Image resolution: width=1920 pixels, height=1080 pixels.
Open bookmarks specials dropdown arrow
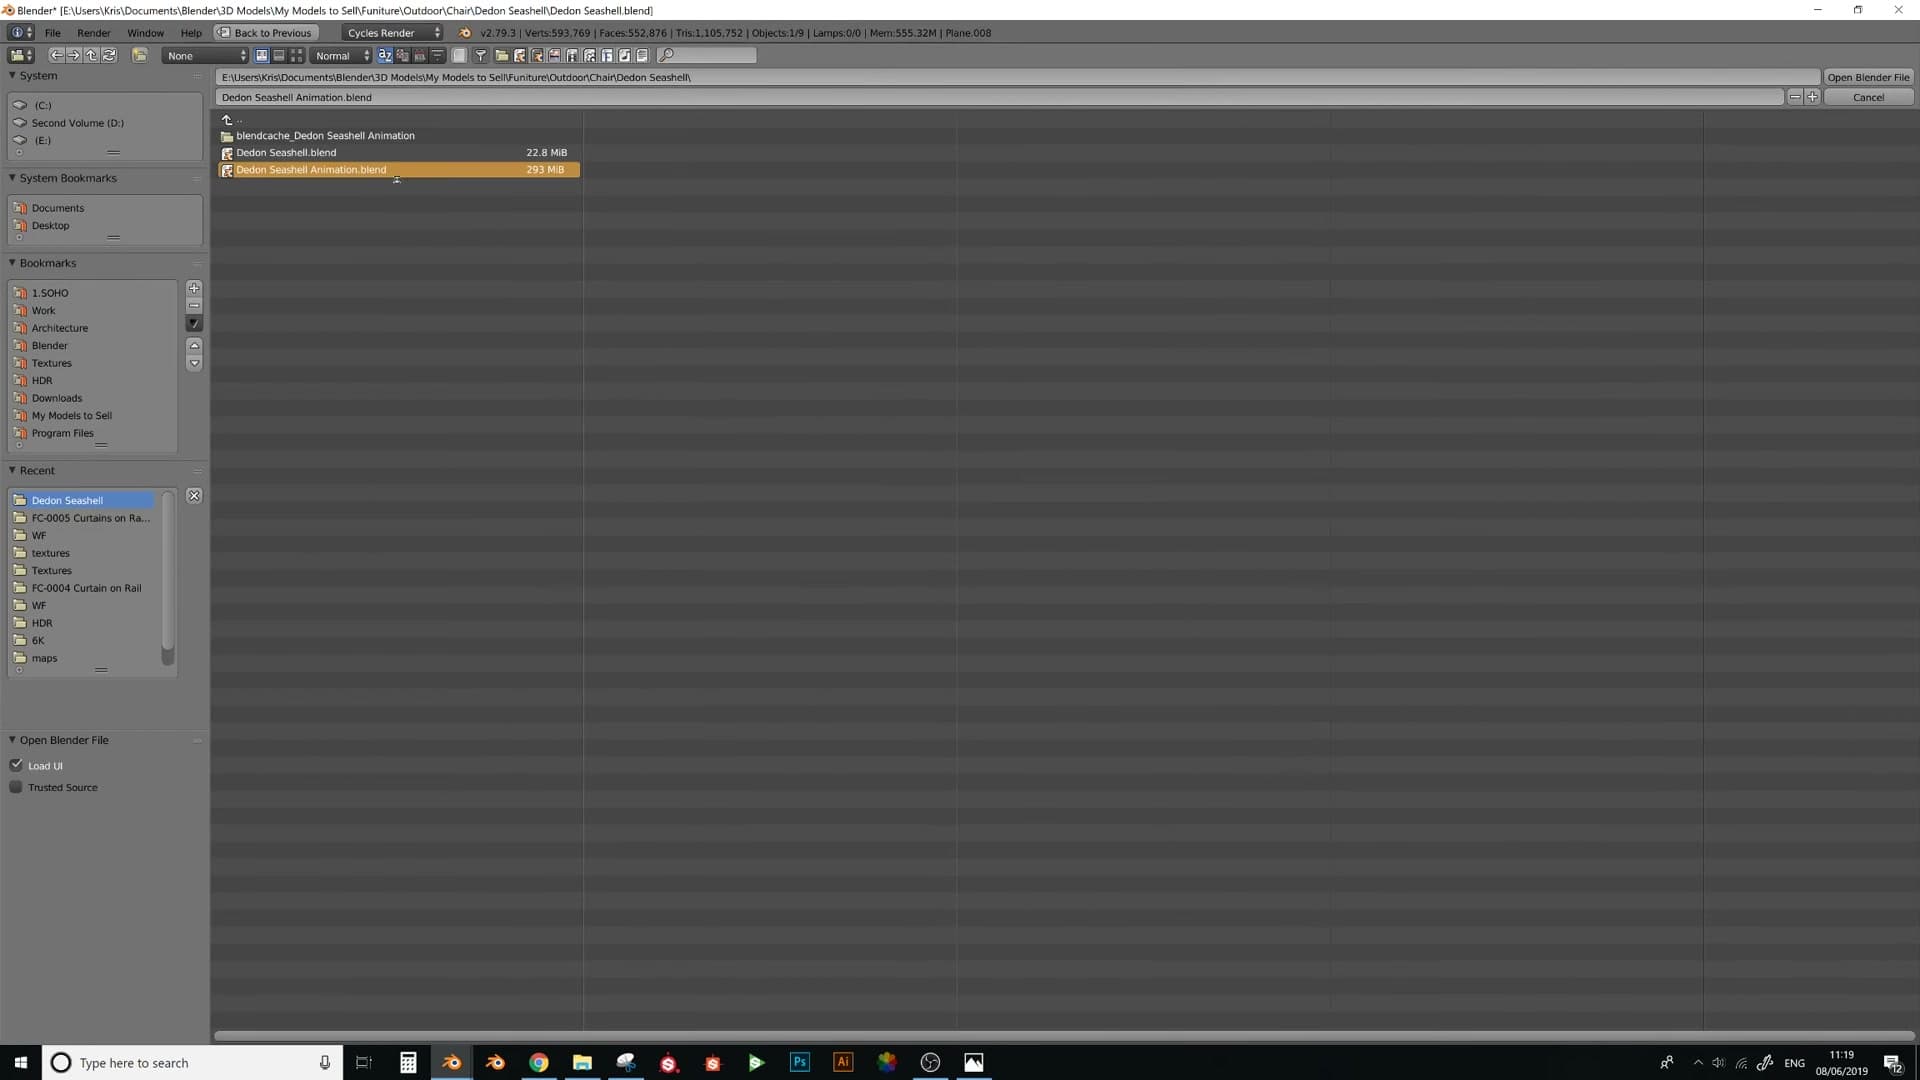[194, 323]
